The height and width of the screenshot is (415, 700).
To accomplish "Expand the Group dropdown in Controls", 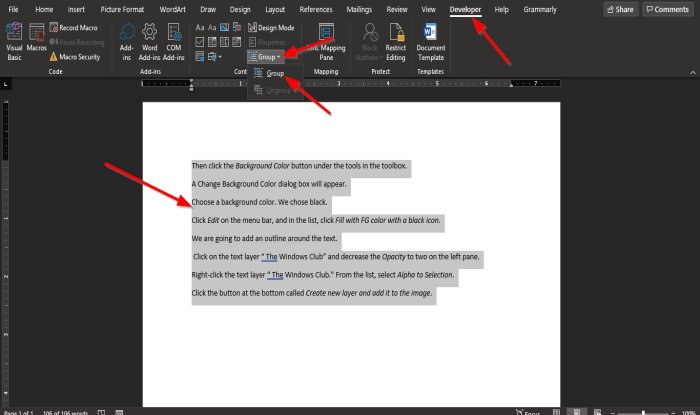I will (x=266, y=58).
